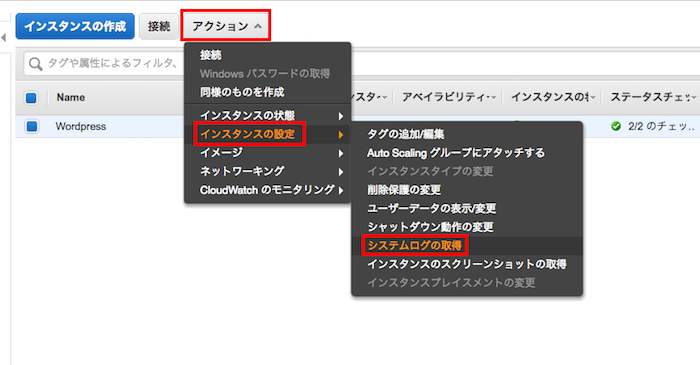The height and width of the screenshot is (365, 700).
Task: Expand the イメージ submenu
Action: (x=267, y=153)
